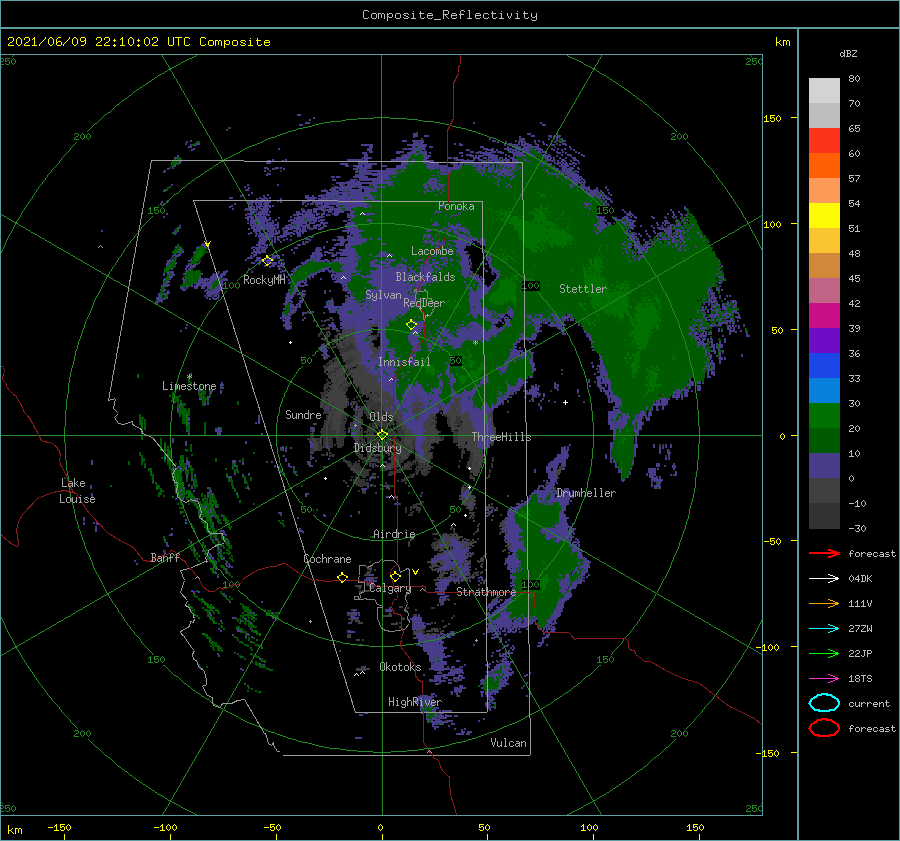Click the Banff label

165,557
